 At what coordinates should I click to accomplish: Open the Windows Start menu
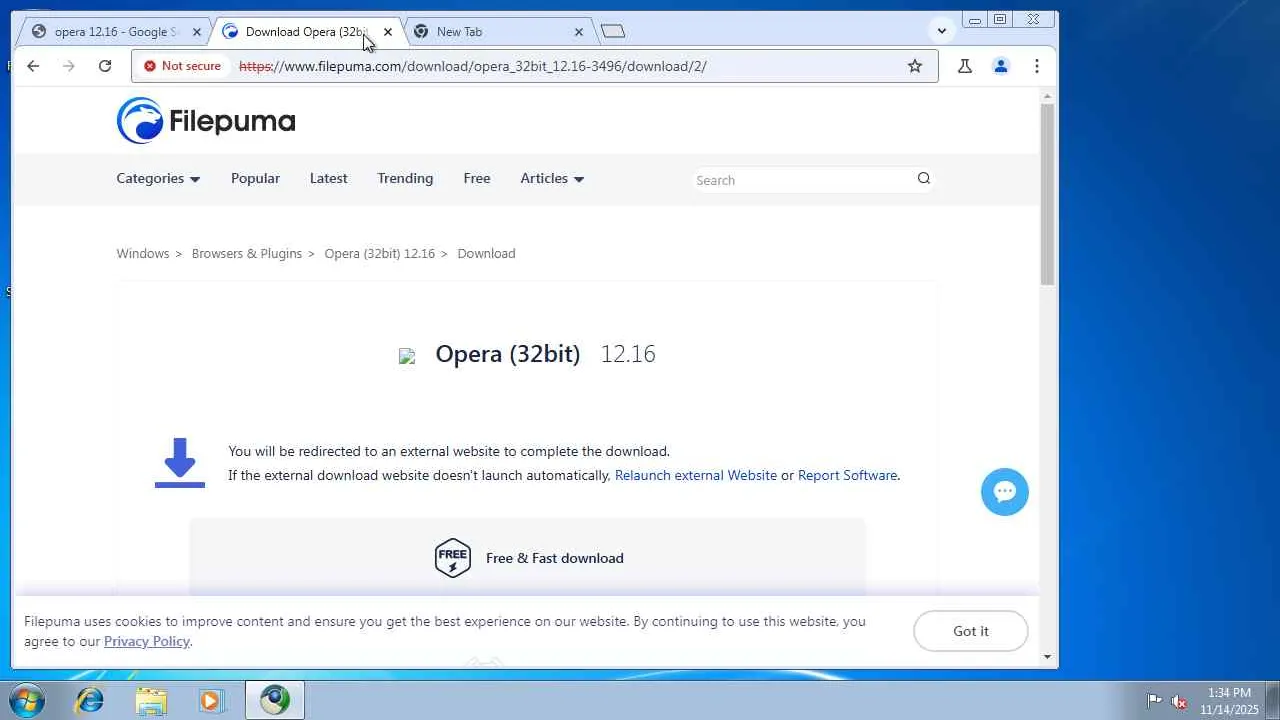[26, 700]
